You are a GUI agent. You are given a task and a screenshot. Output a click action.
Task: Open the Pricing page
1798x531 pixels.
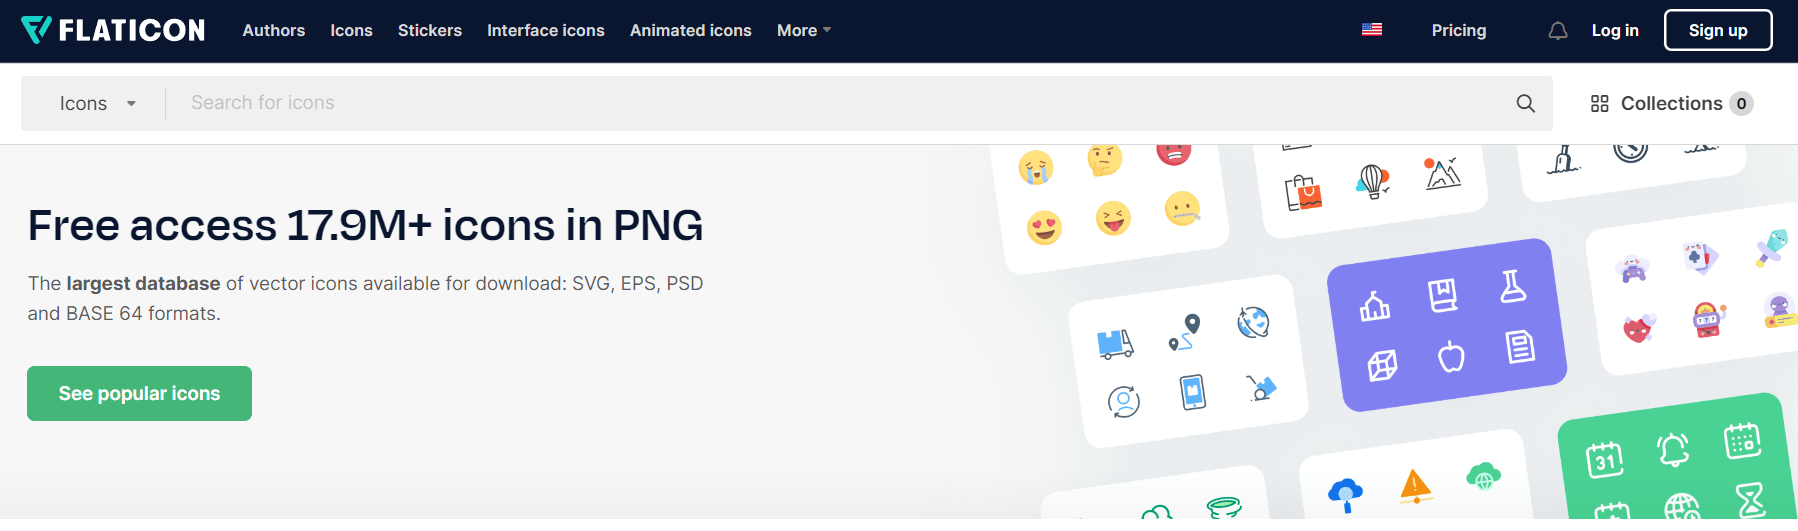point(1459,30)
